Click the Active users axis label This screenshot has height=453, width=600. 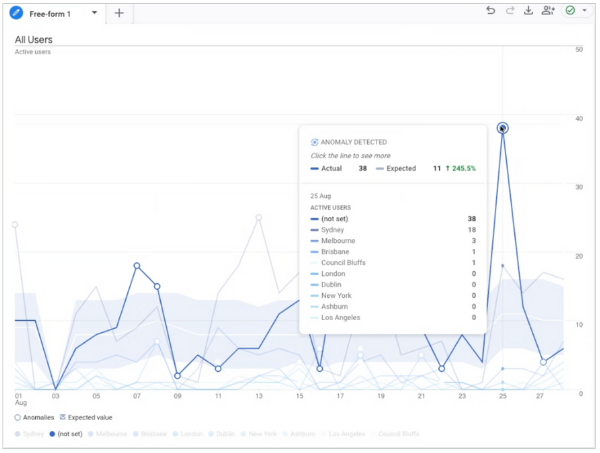point(33,52)
